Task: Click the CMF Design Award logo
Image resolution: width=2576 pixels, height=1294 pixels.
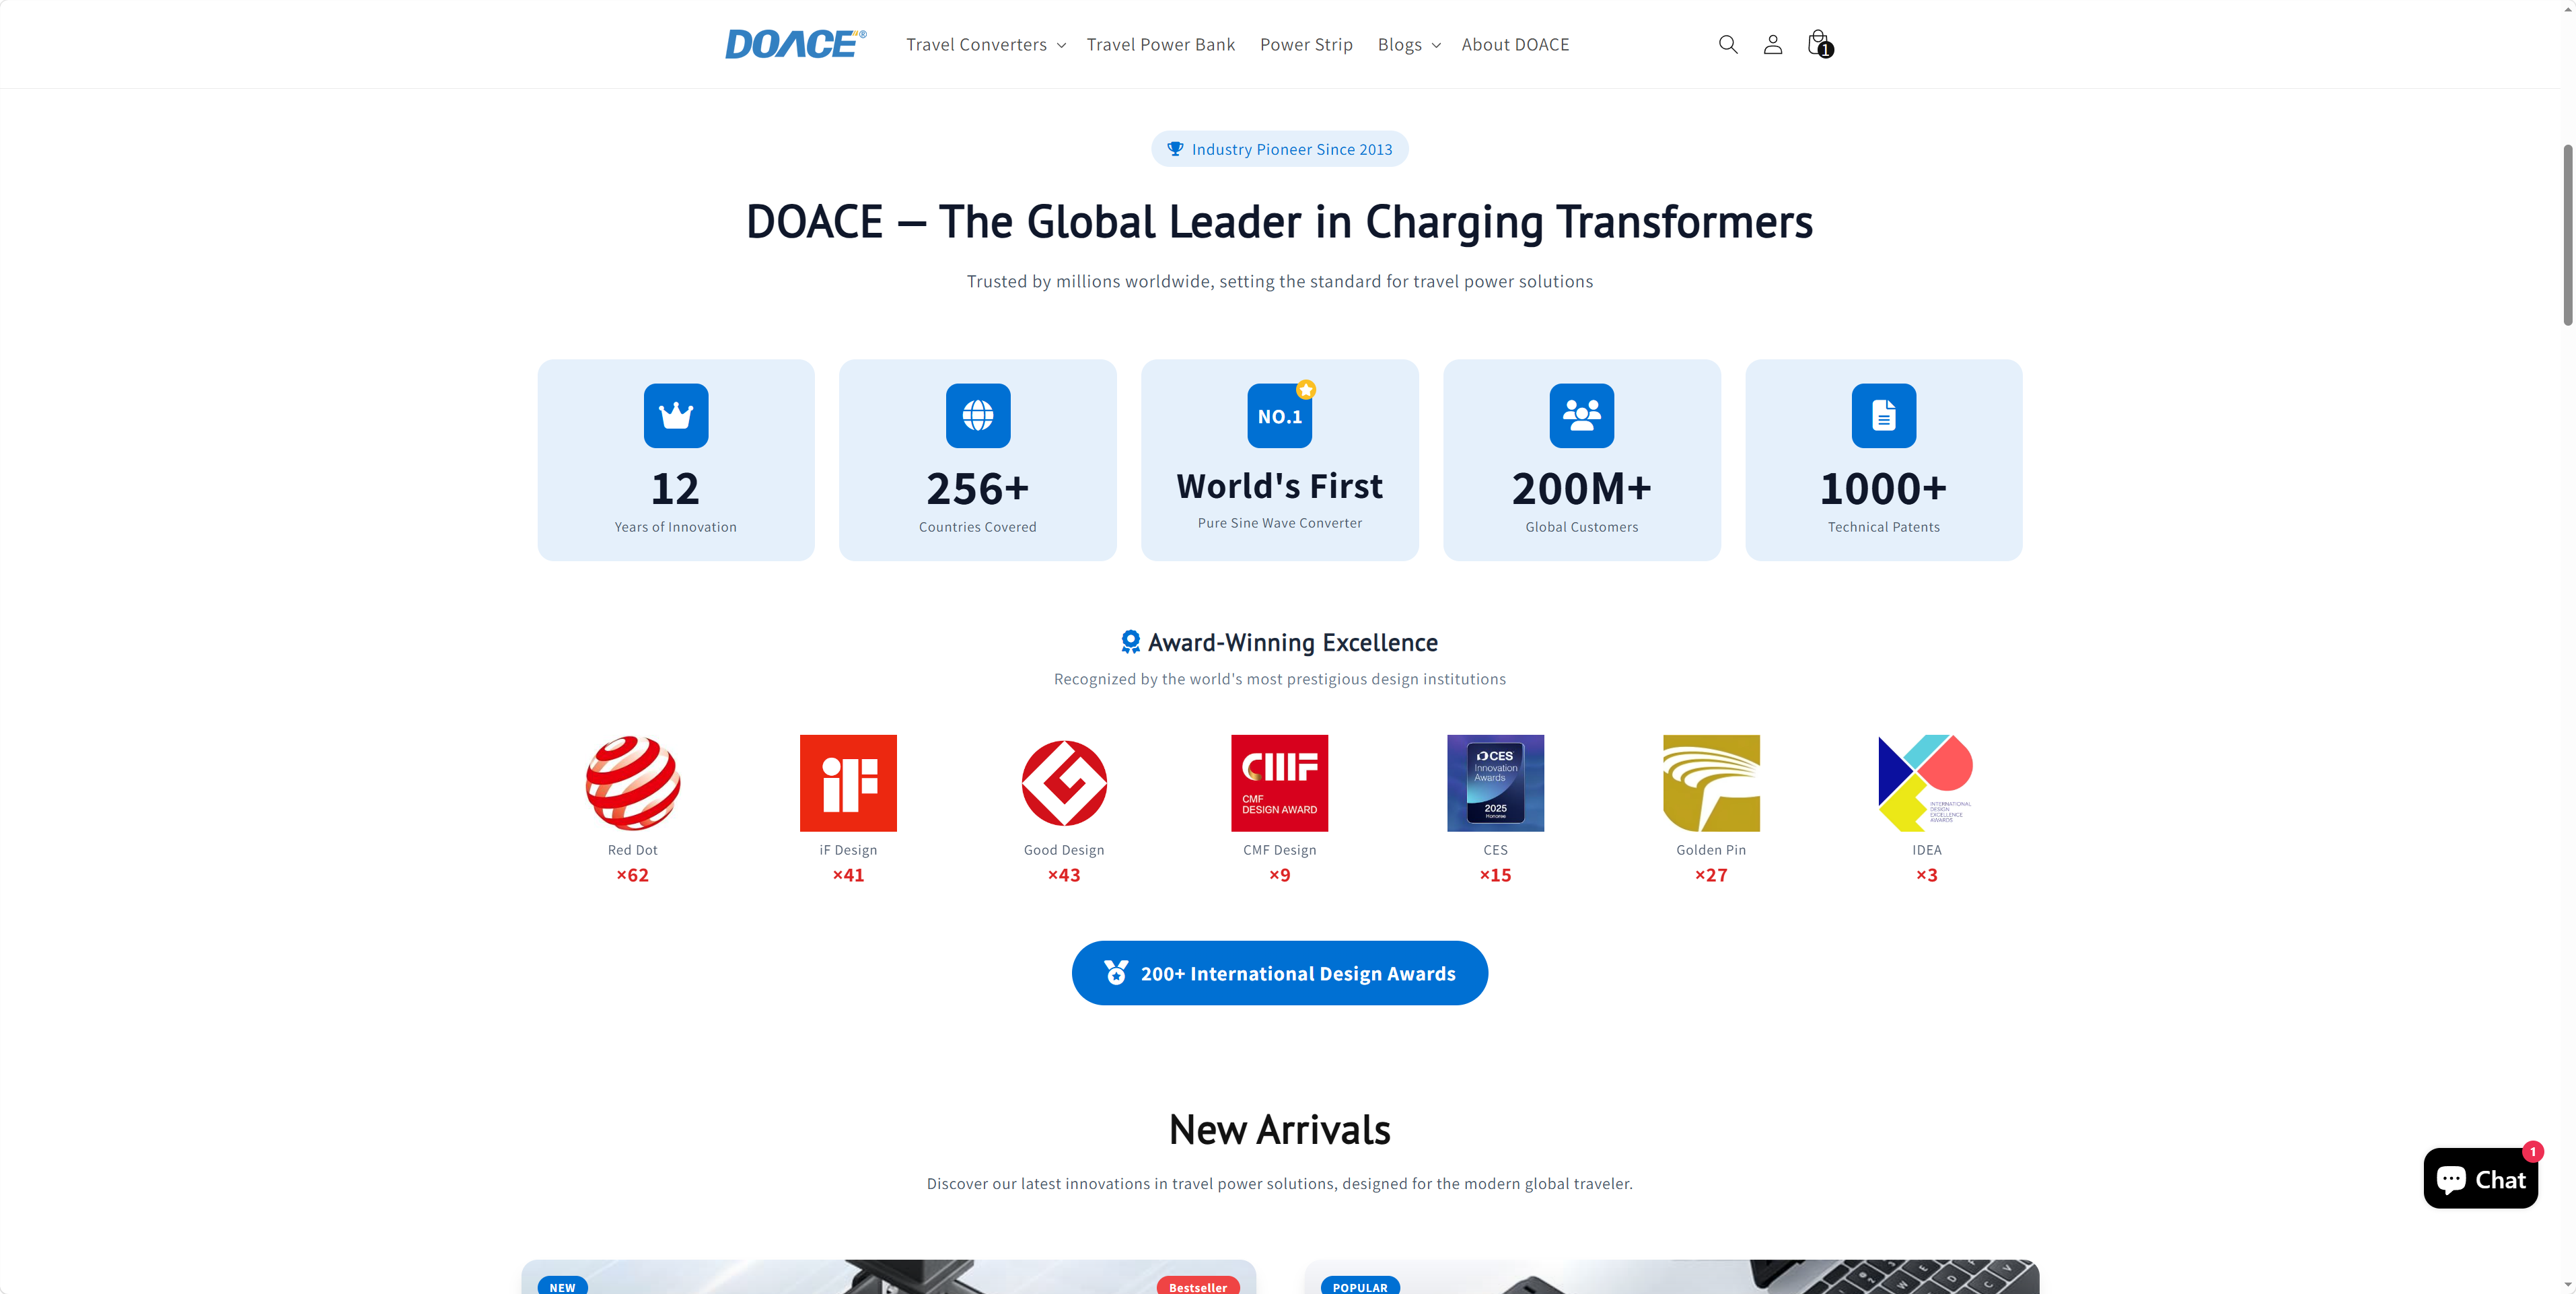Action: [1279, 782]
